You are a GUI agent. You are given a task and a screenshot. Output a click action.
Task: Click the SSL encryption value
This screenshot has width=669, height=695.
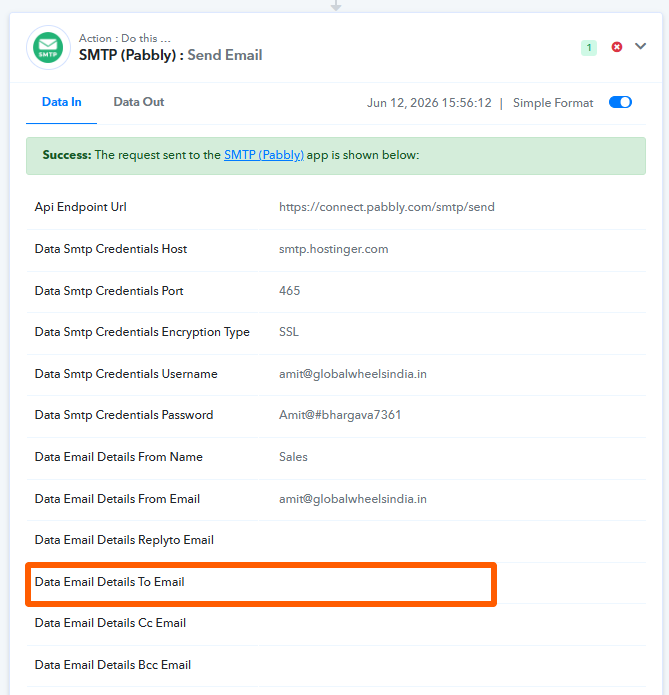pos(289,332)
